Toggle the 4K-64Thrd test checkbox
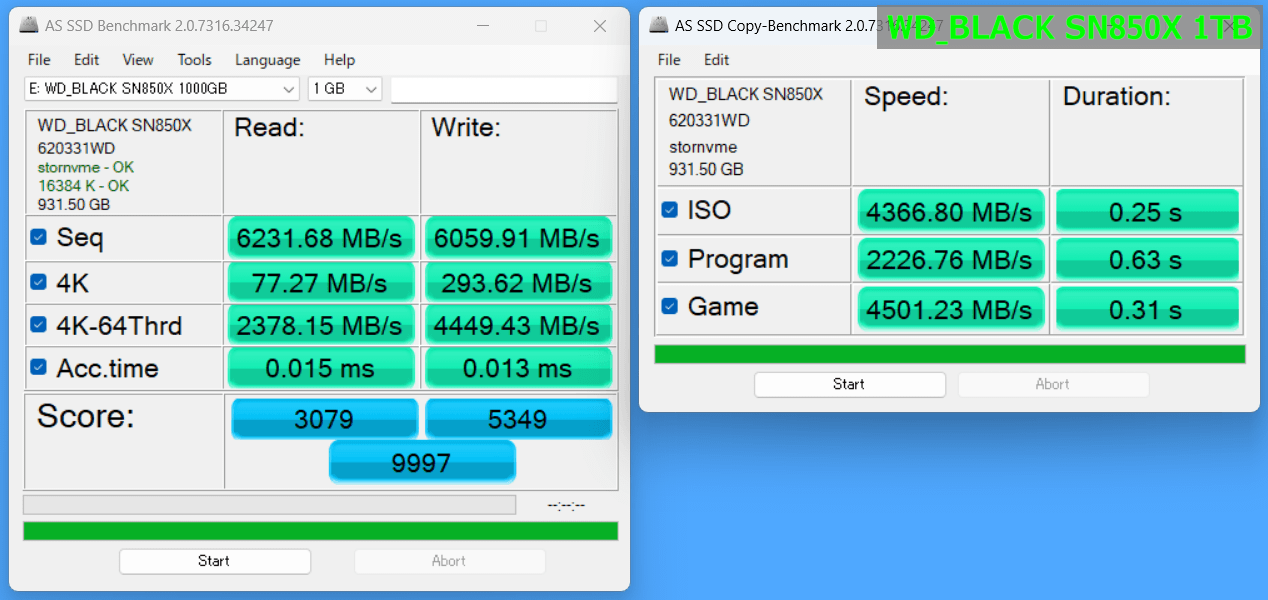 point(38,325)
